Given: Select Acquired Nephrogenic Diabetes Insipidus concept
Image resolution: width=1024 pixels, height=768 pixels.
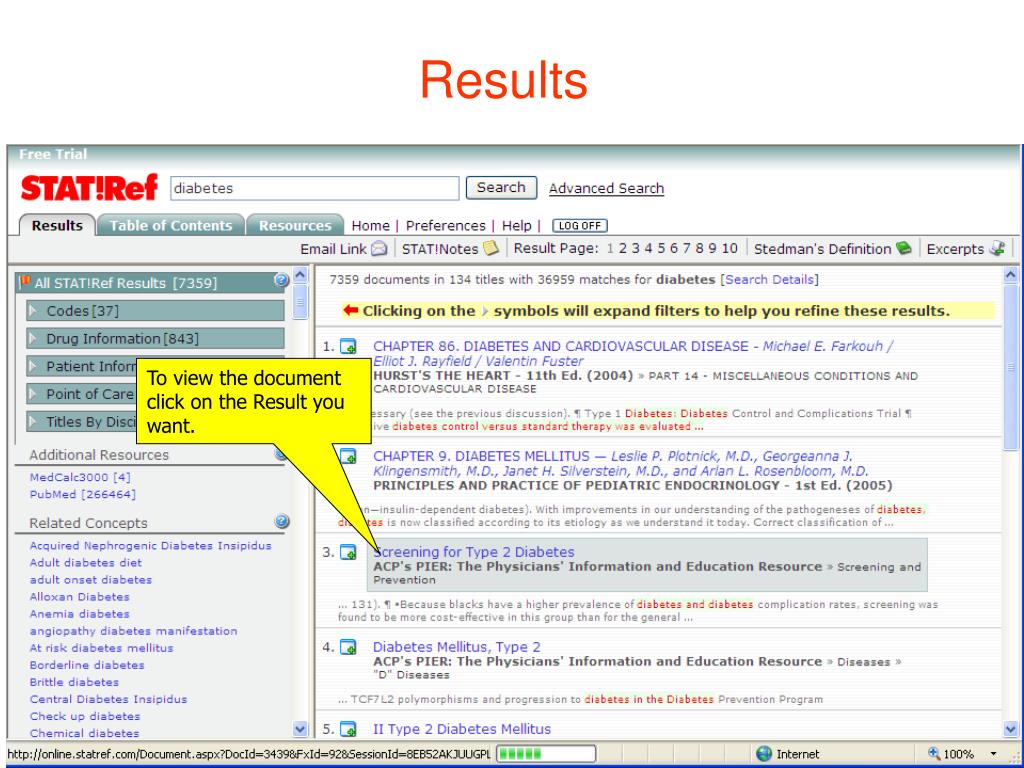Looking at the screenshot, I should (150, 545).
